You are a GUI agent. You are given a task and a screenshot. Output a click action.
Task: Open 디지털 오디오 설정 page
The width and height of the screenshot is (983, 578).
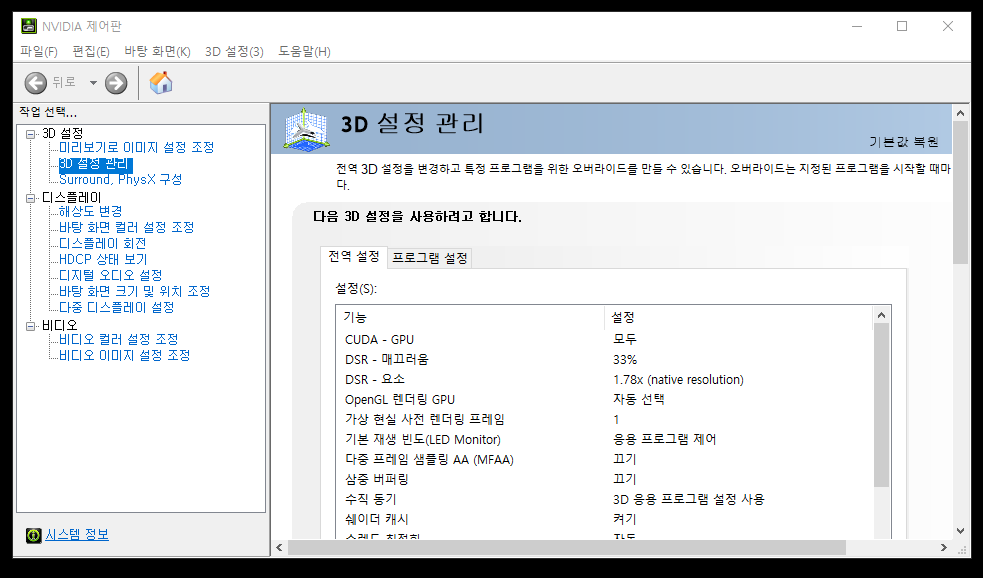110,275
